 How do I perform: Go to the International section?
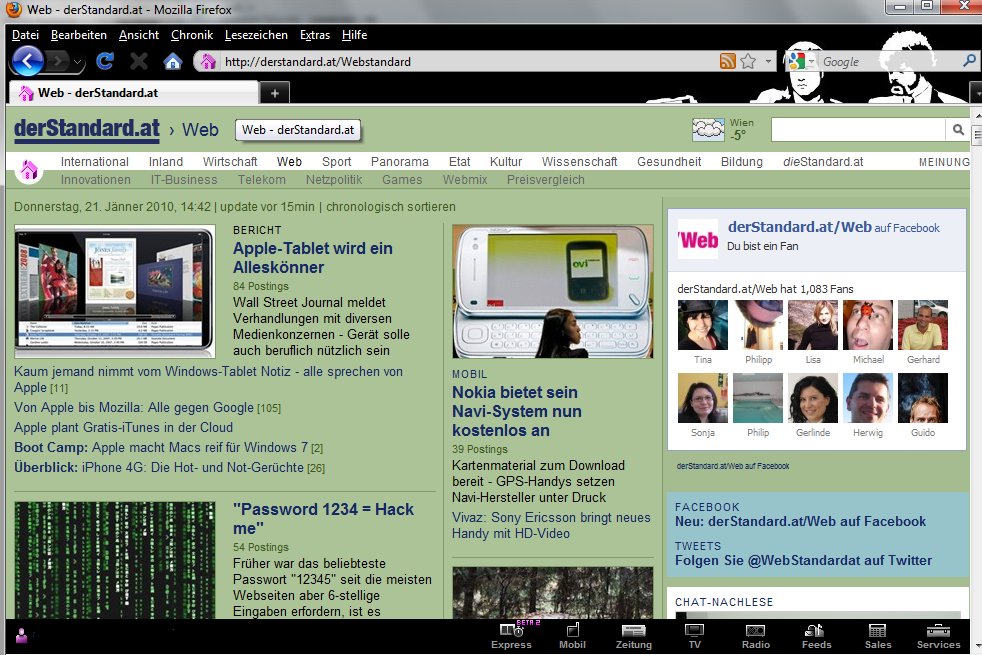[x=95, y=162]
